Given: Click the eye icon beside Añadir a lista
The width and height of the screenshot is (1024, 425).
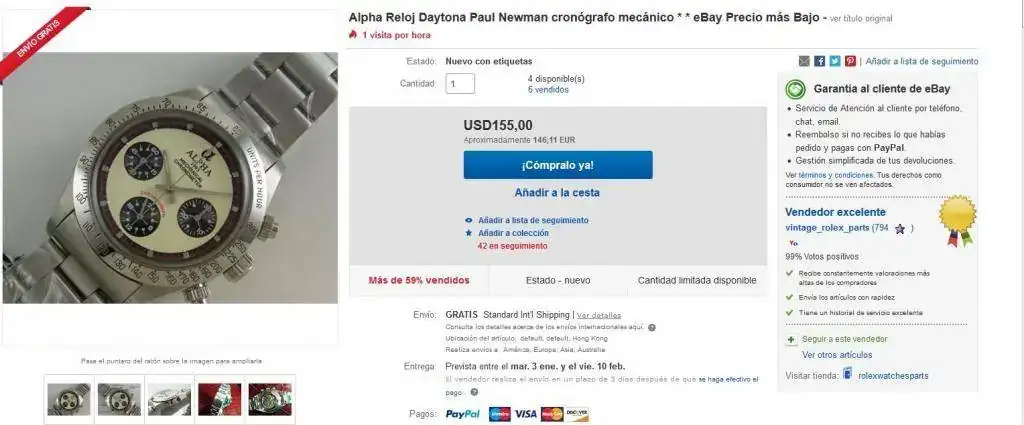Looking at the screenshot, I should click(x=469, y=220).
